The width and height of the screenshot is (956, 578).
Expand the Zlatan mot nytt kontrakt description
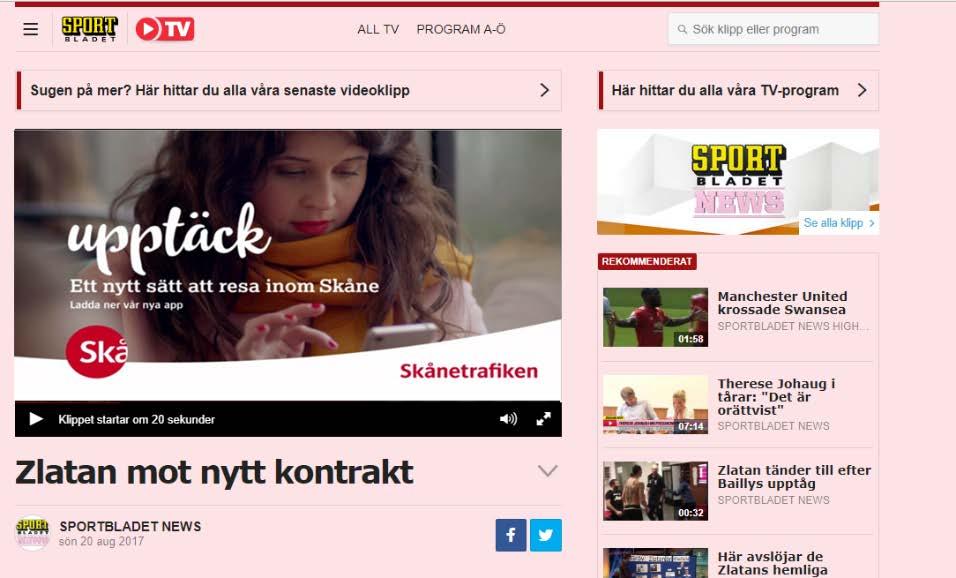(548, 471)
